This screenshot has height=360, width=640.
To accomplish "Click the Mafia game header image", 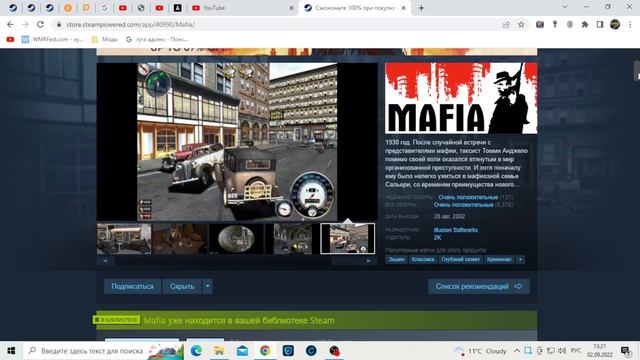I will point(461,98).
